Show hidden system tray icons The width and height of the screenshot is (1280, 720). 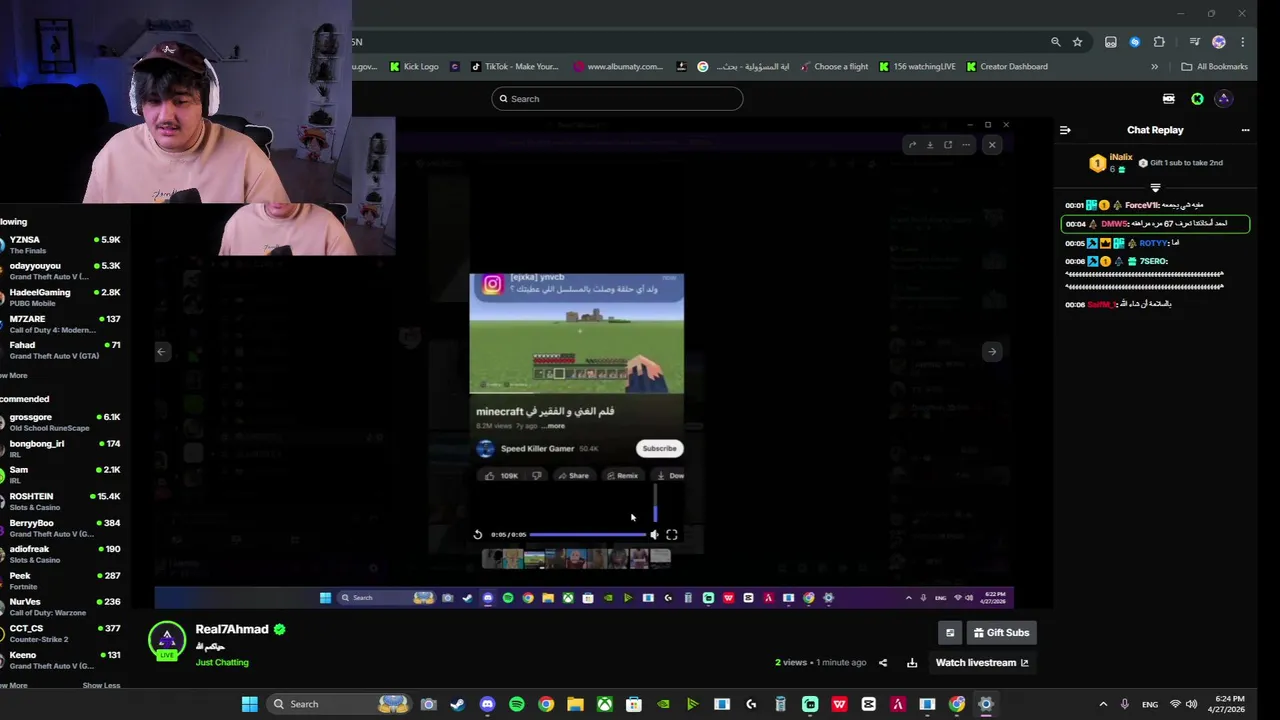(1103, 704)
